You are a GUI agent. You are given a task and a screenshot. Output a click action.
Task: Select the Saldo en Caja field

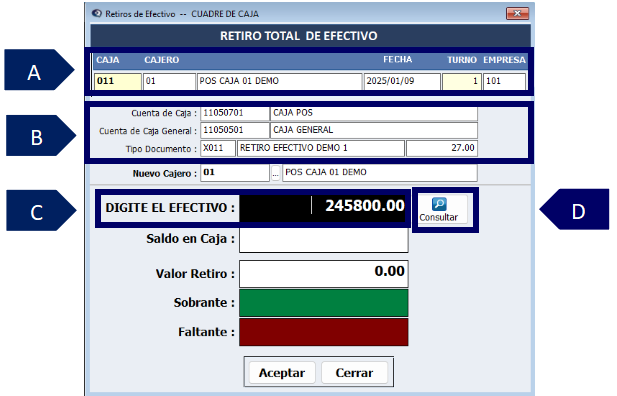(x=323, y=240)
